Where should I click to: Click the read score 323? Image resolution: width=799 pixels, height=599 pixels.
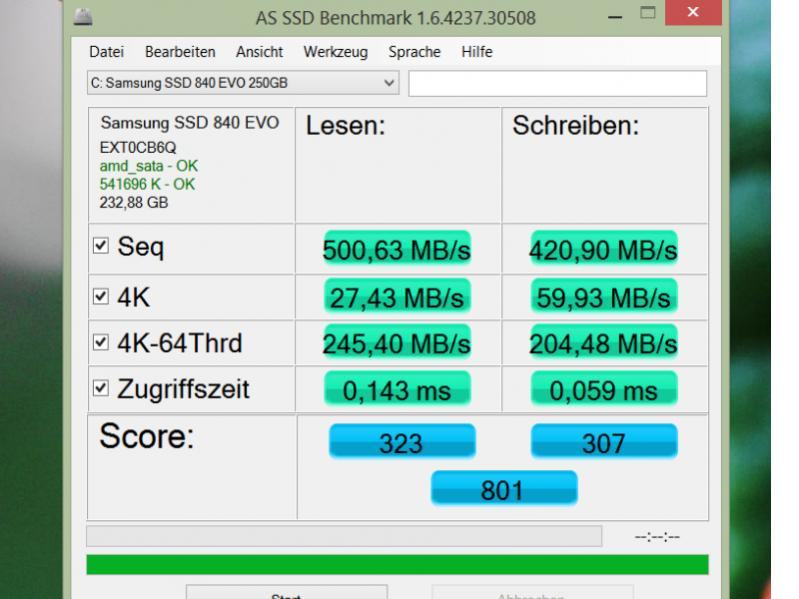(x=402, y=441)
